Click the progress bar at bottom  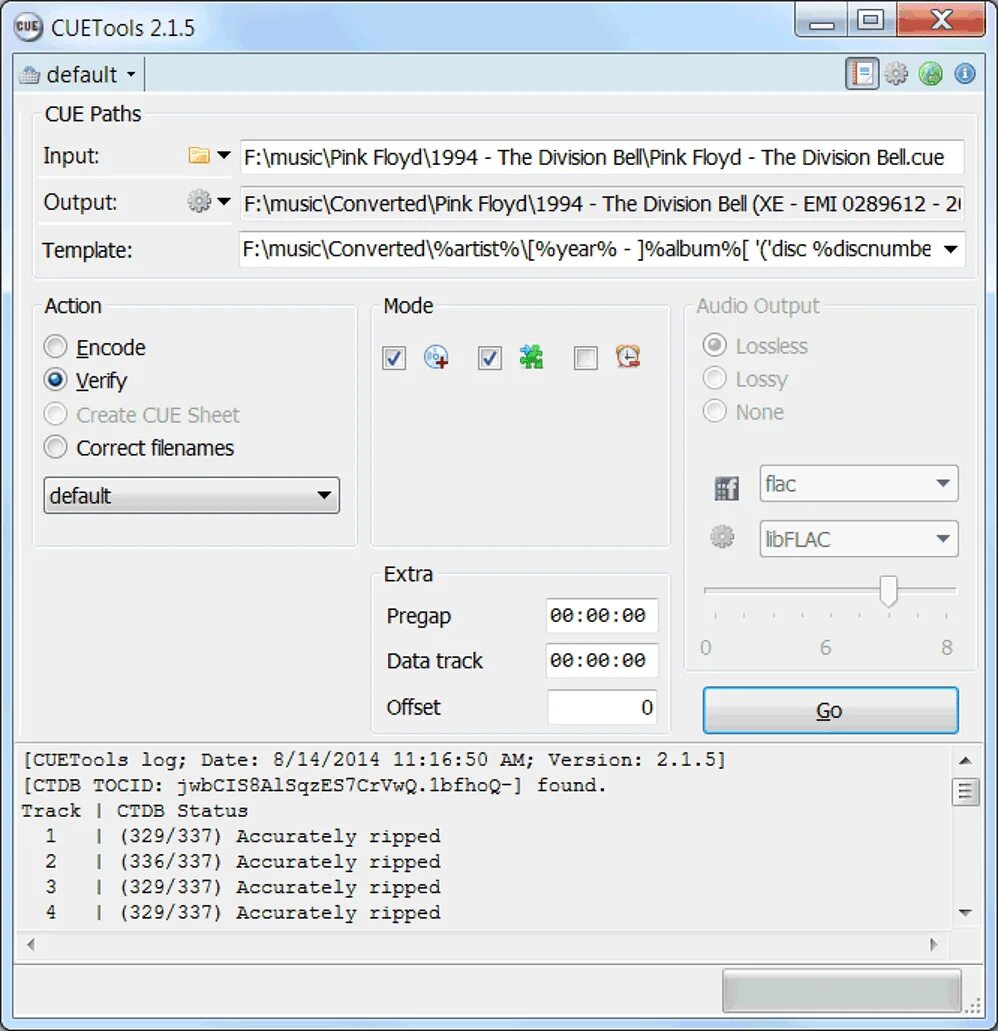(x=842, y=990)
